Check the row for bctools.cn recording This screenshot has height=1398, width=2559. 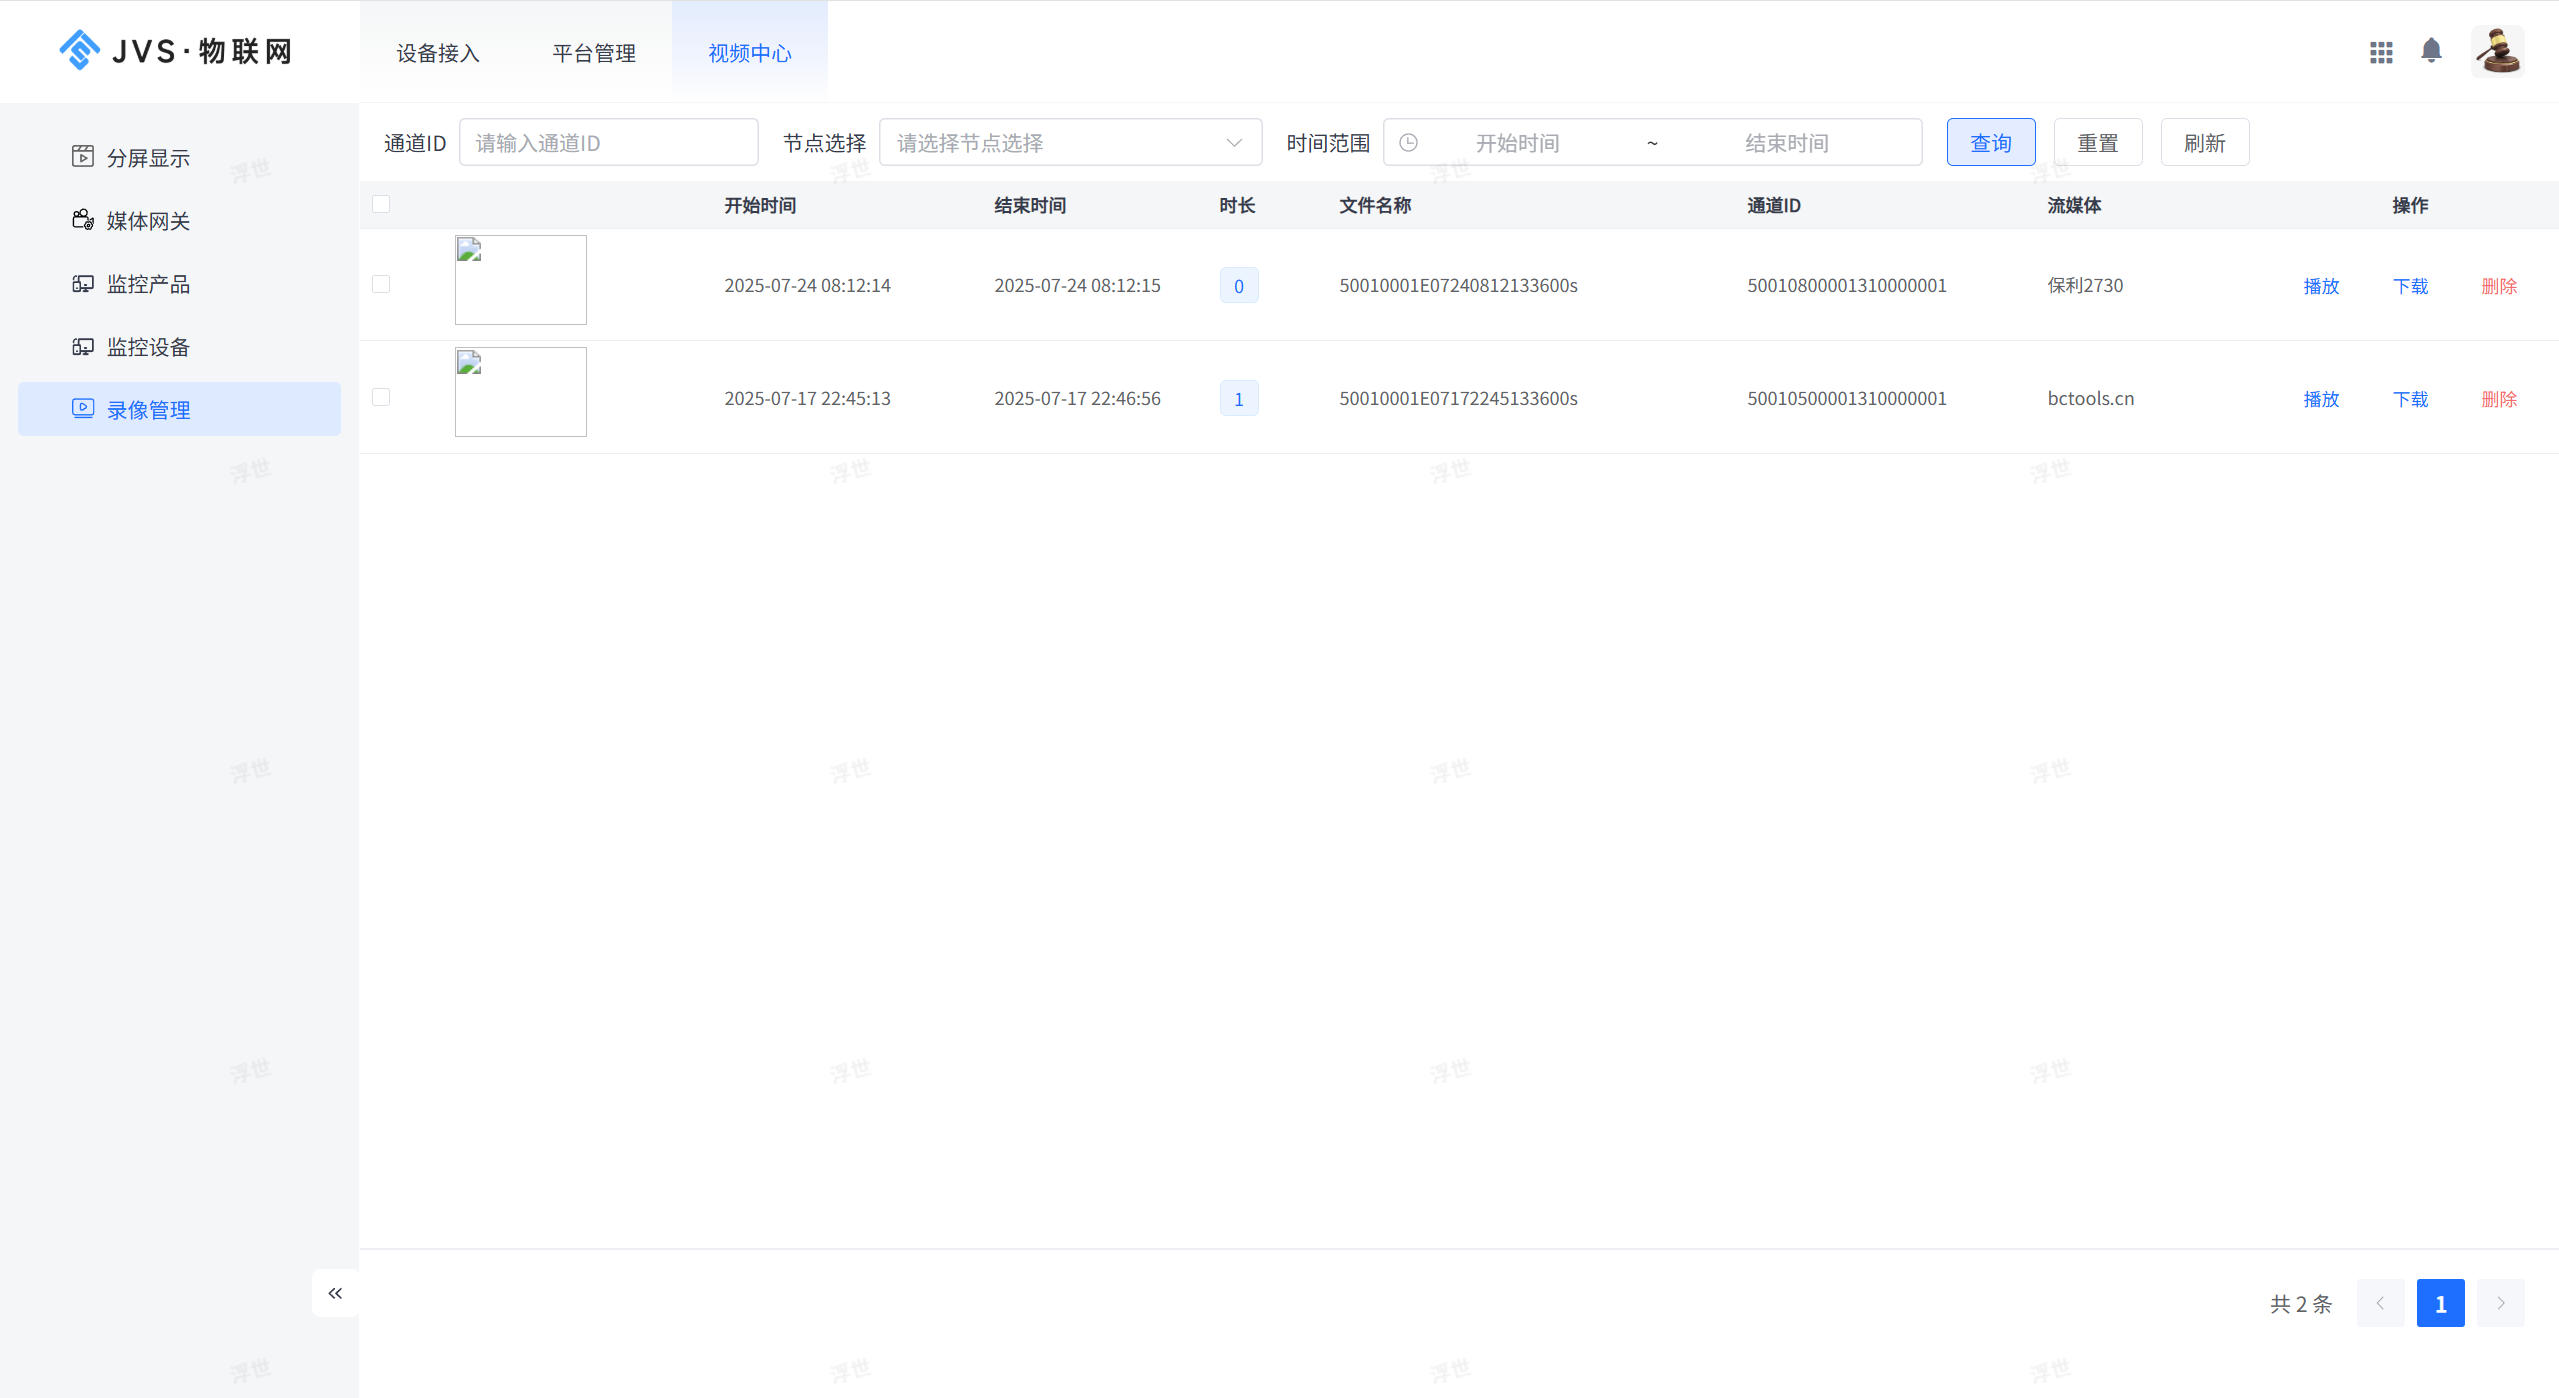coord(381,397)
